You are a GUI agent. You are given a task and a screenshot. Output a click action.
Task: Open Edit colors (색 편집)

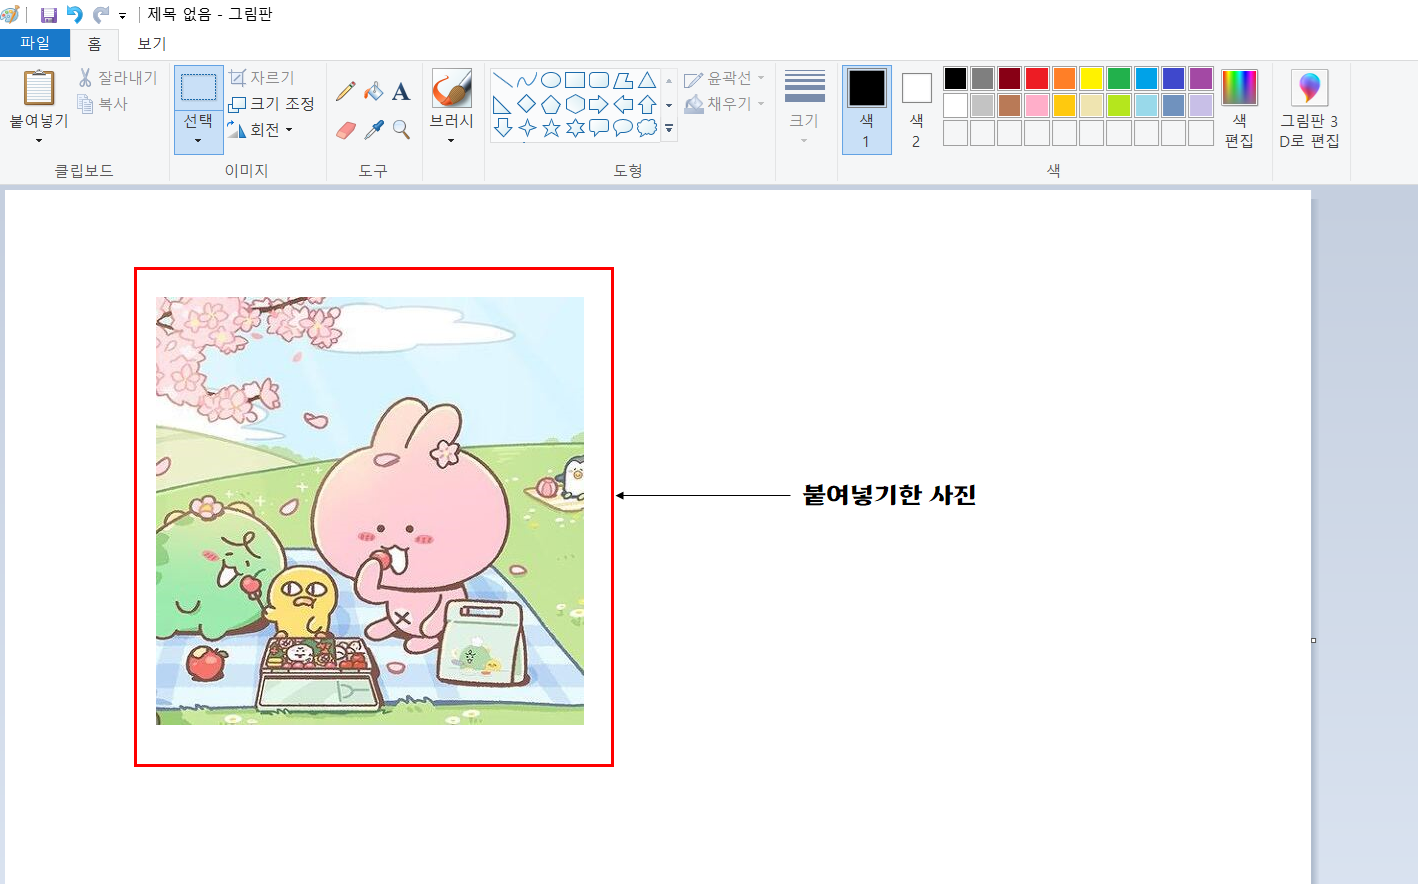(1239, 109)
